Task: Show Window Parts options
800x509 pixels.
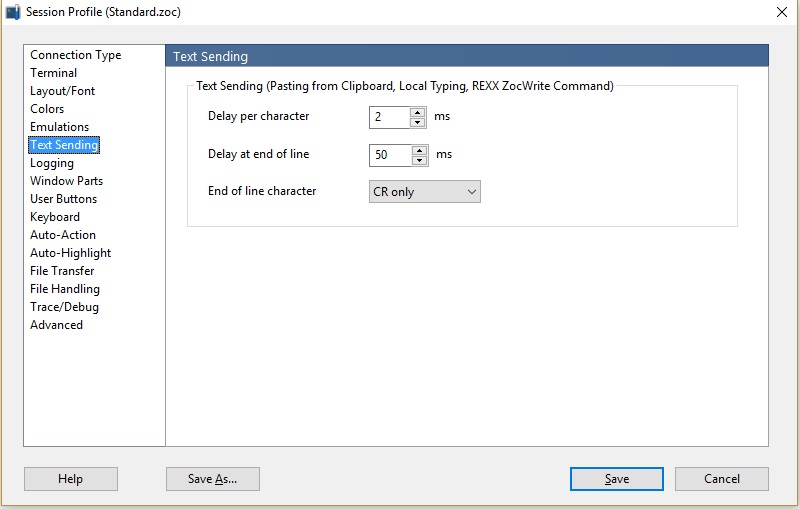Action: tap(66, 181)
